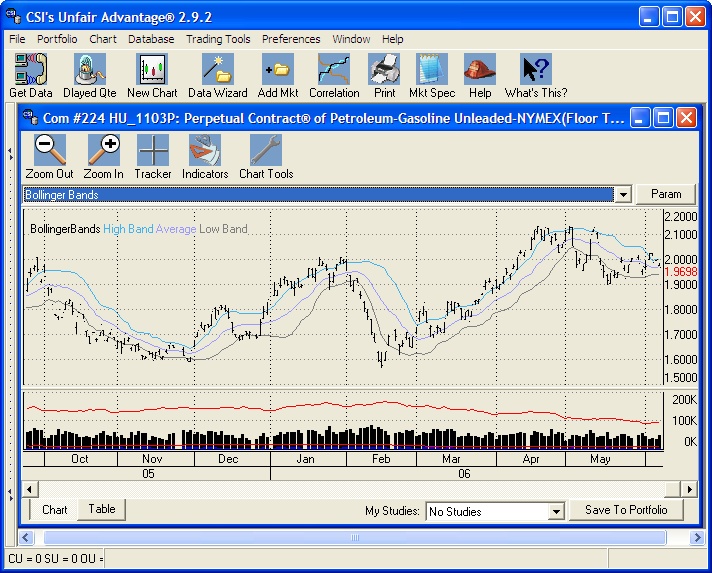The width and height of the screenshot is (712, 573).
Task: Click chart scrollbar right arrow
Action: pos(690,489)
